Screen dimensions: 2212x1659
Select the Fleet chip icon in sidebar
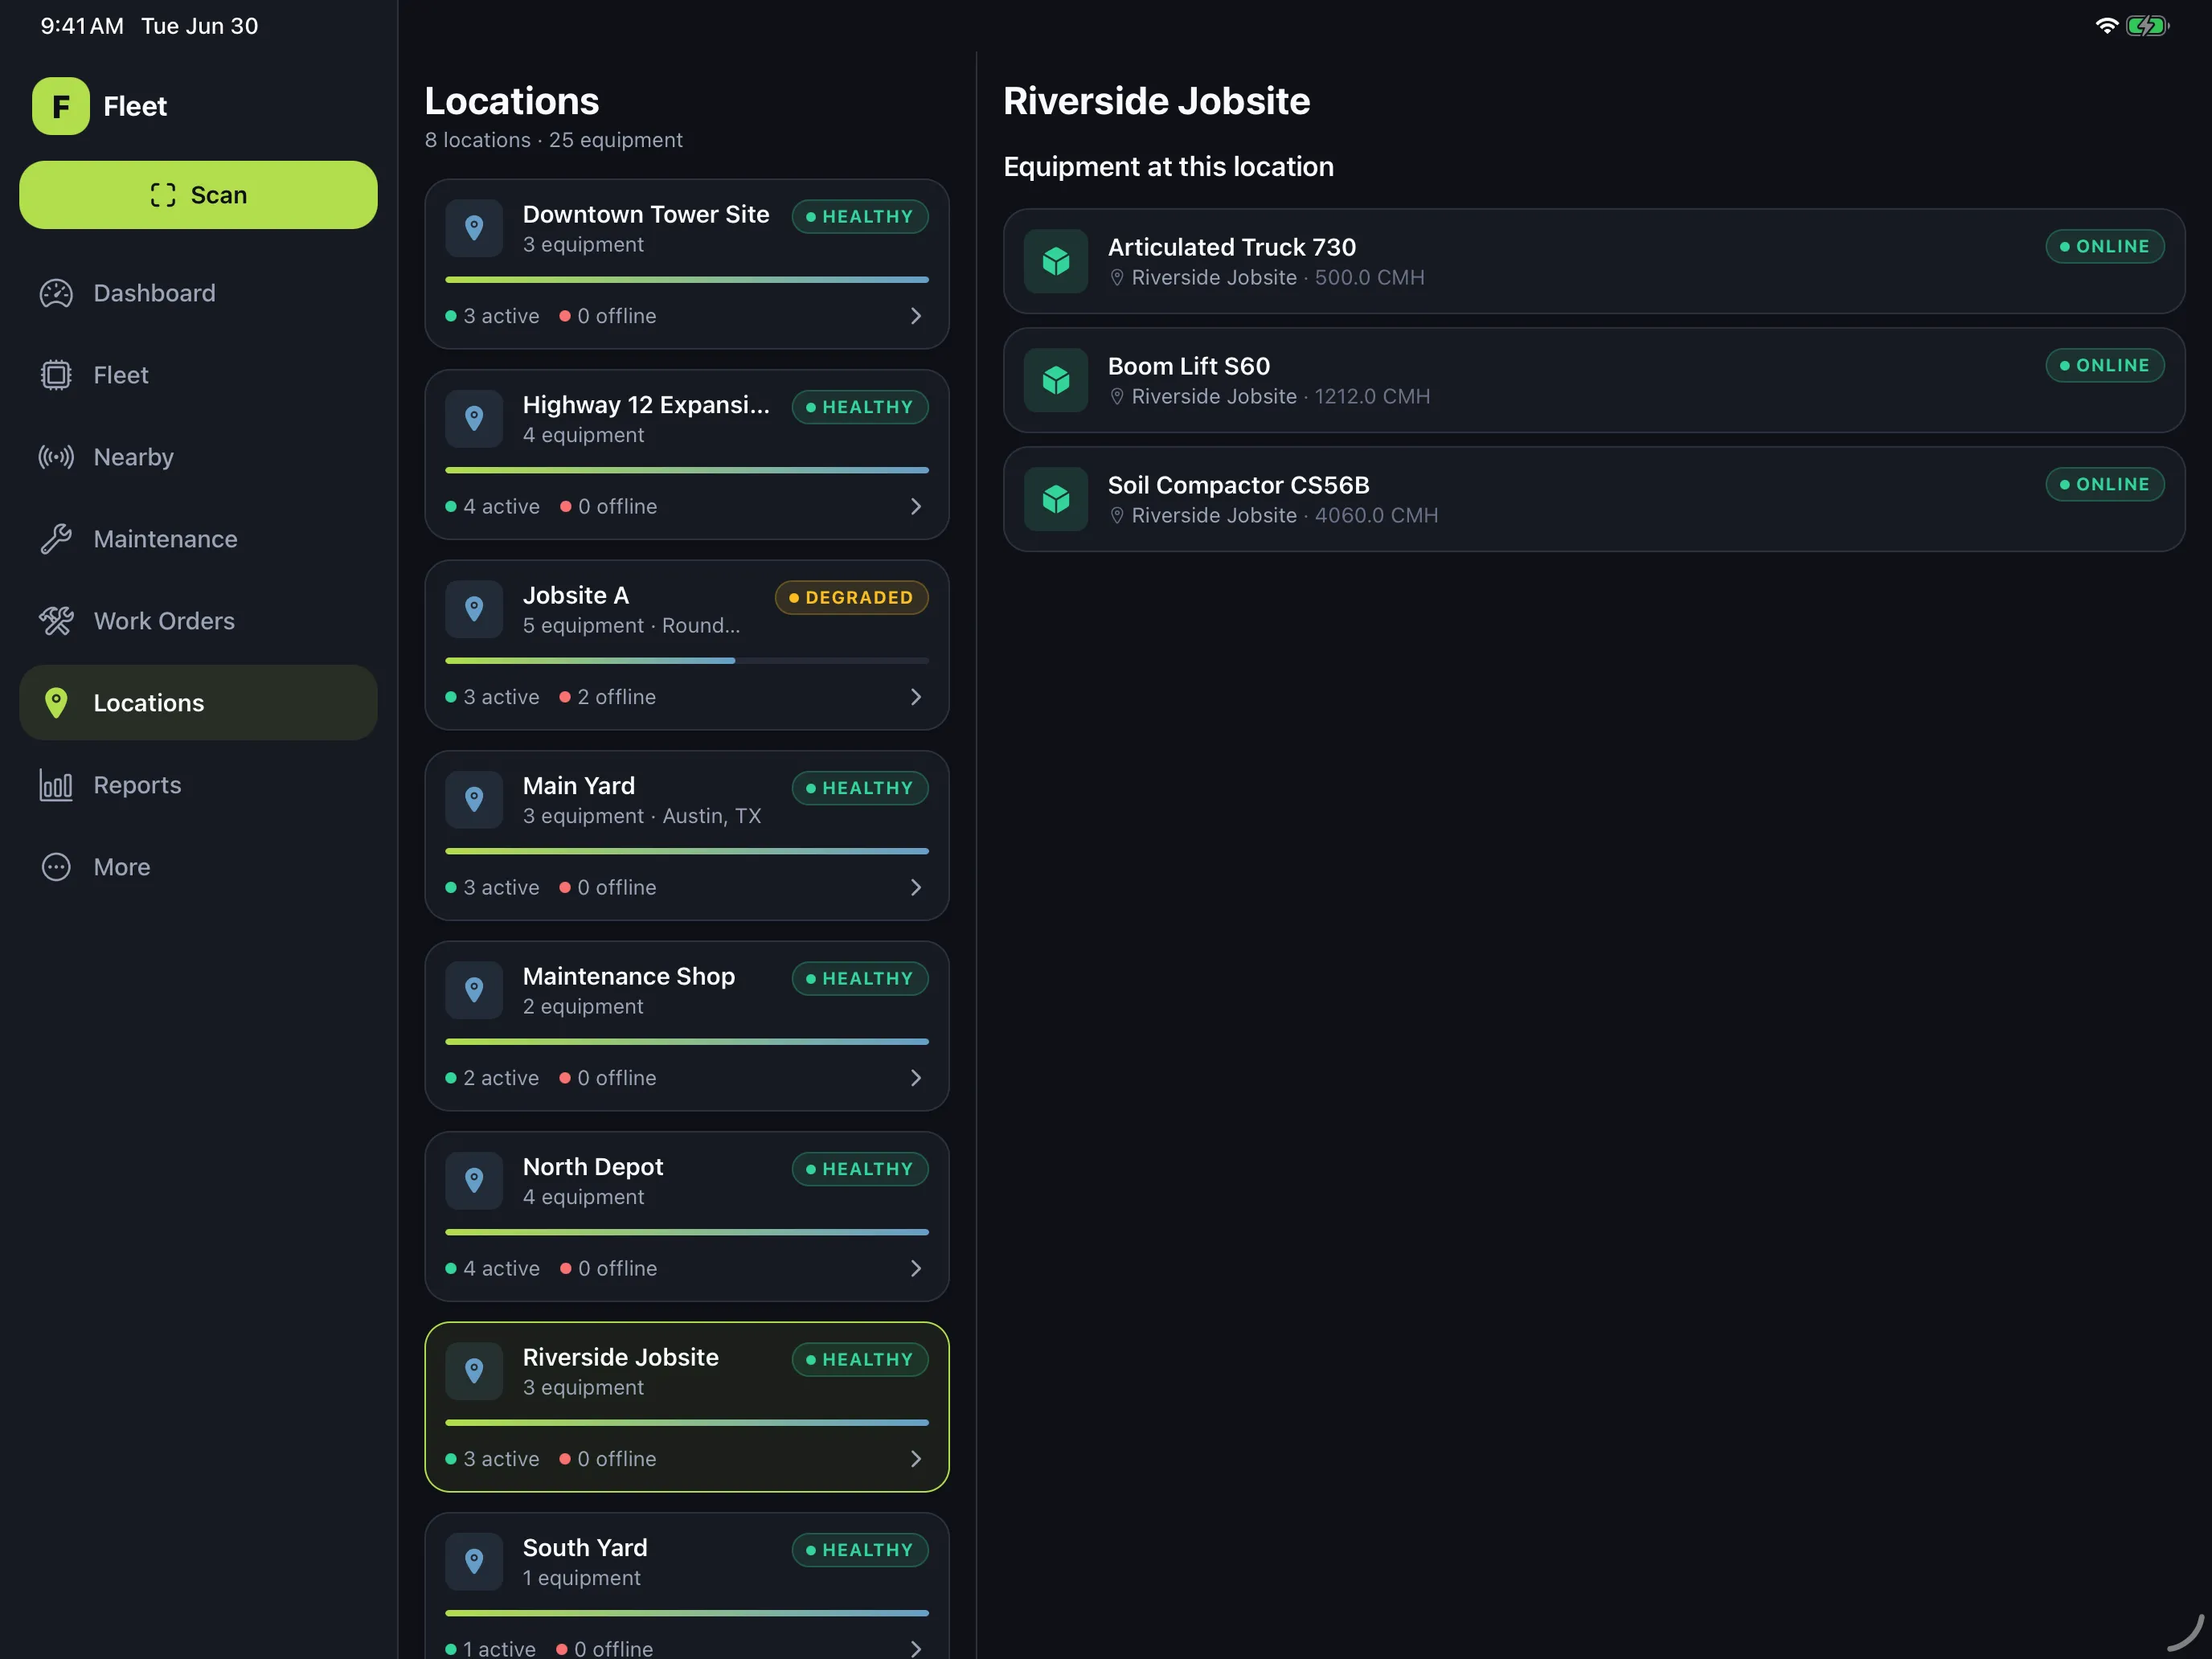point(56,375)
